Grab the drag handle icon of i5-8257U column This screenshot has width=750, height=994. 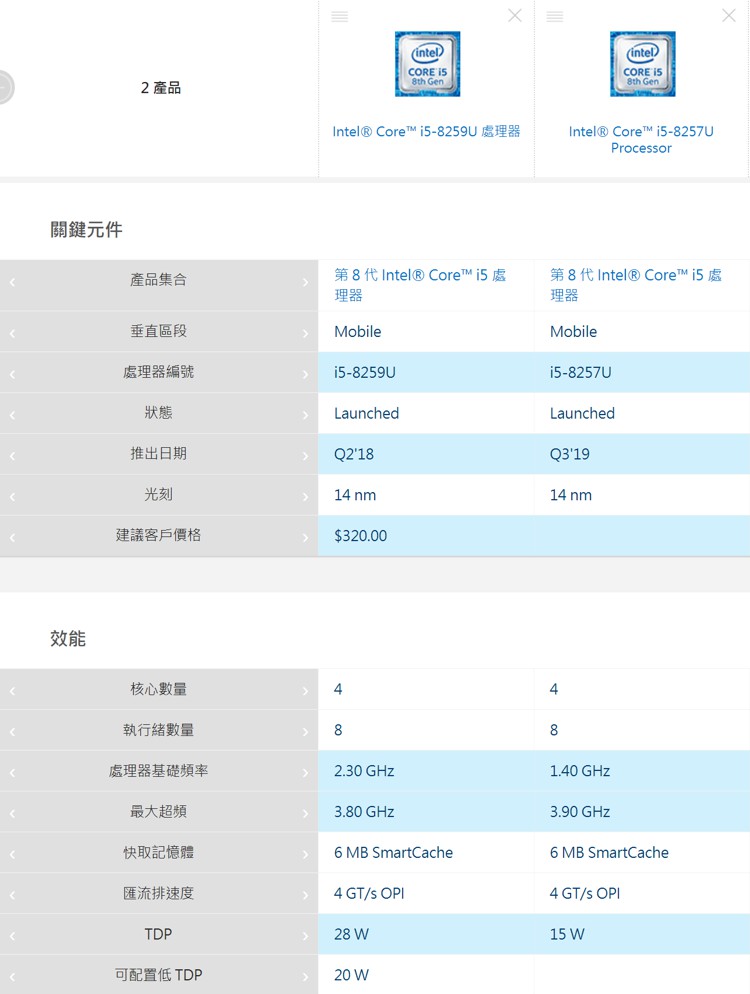(x=555, y=16)
